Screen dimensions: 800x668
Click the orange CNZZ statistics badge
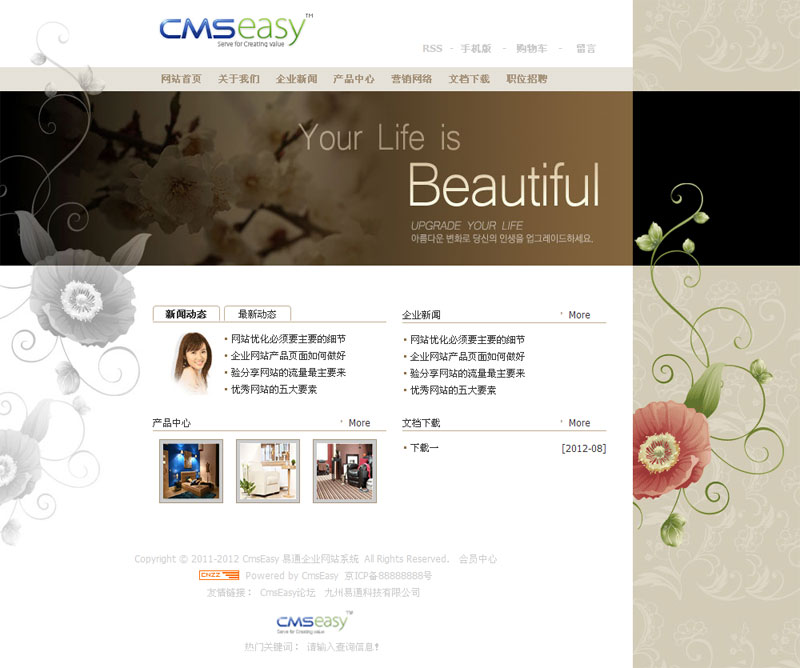pos(218,575)
